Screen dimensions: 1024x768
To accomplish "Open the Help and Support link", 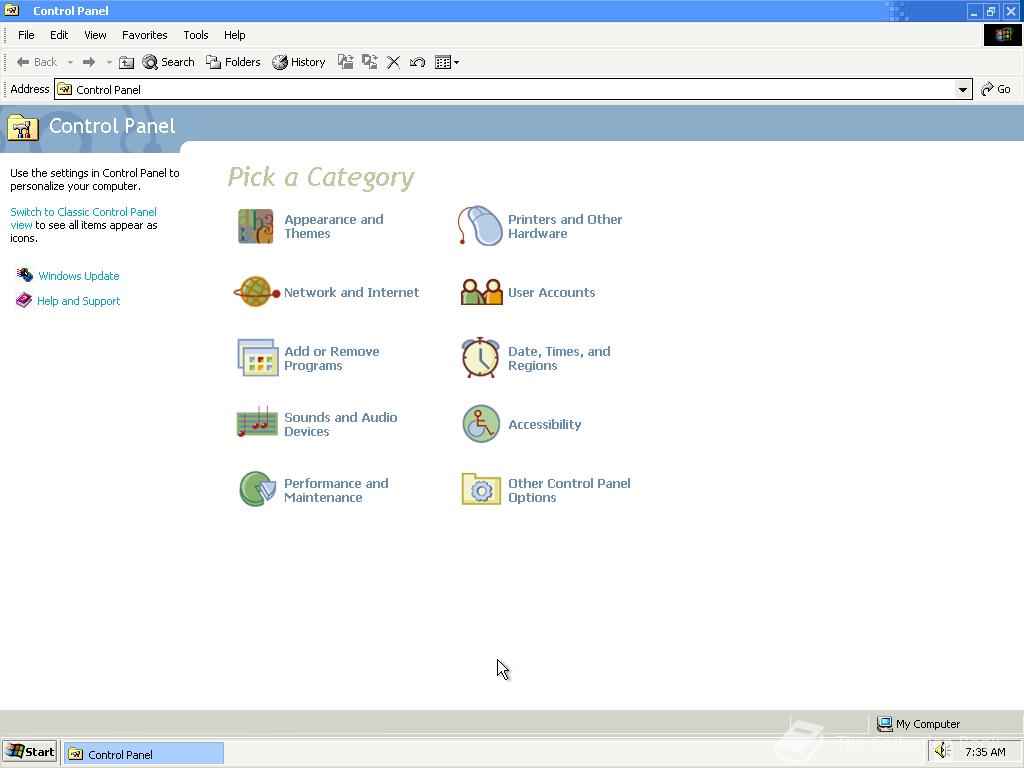I will (78, 300).
